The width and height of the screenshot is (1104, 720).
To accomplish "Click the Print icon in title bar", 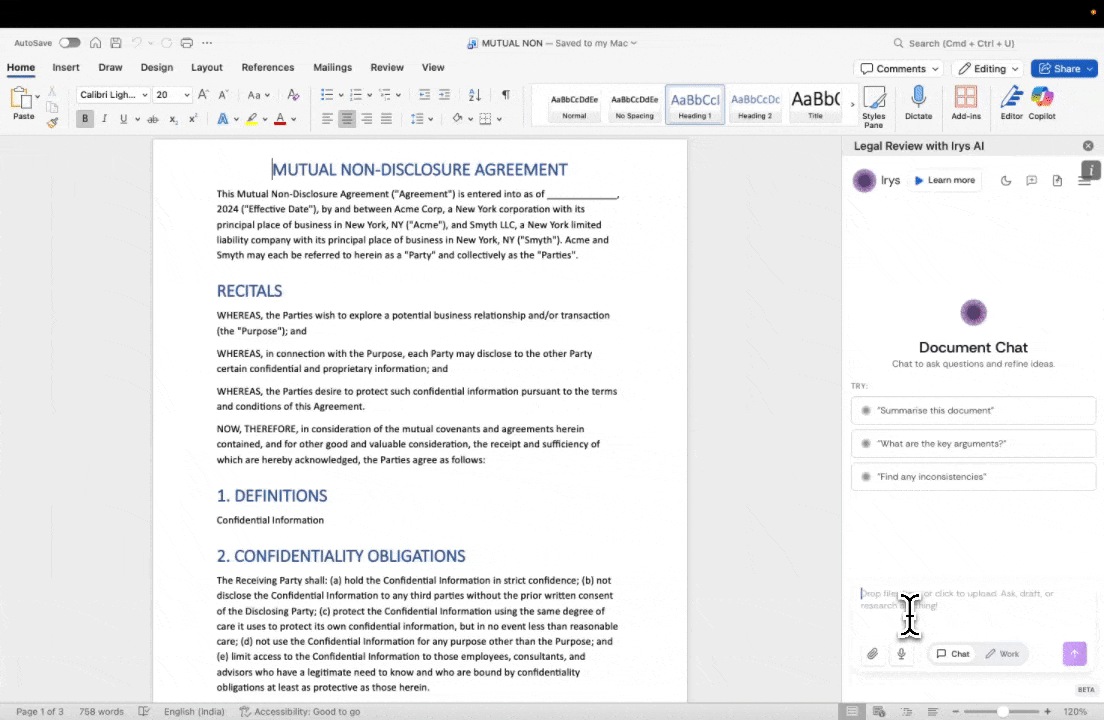I will (x=187, y=43).
